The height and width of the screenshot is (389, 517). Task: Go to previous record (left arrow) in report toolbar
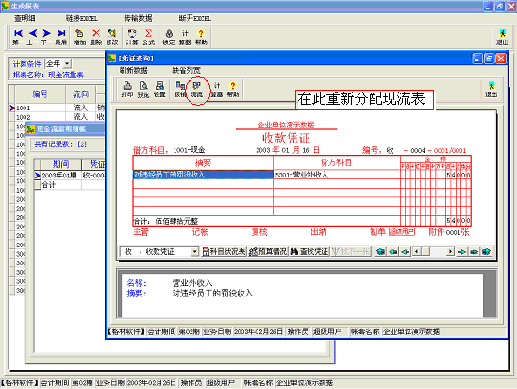(32, 36)
